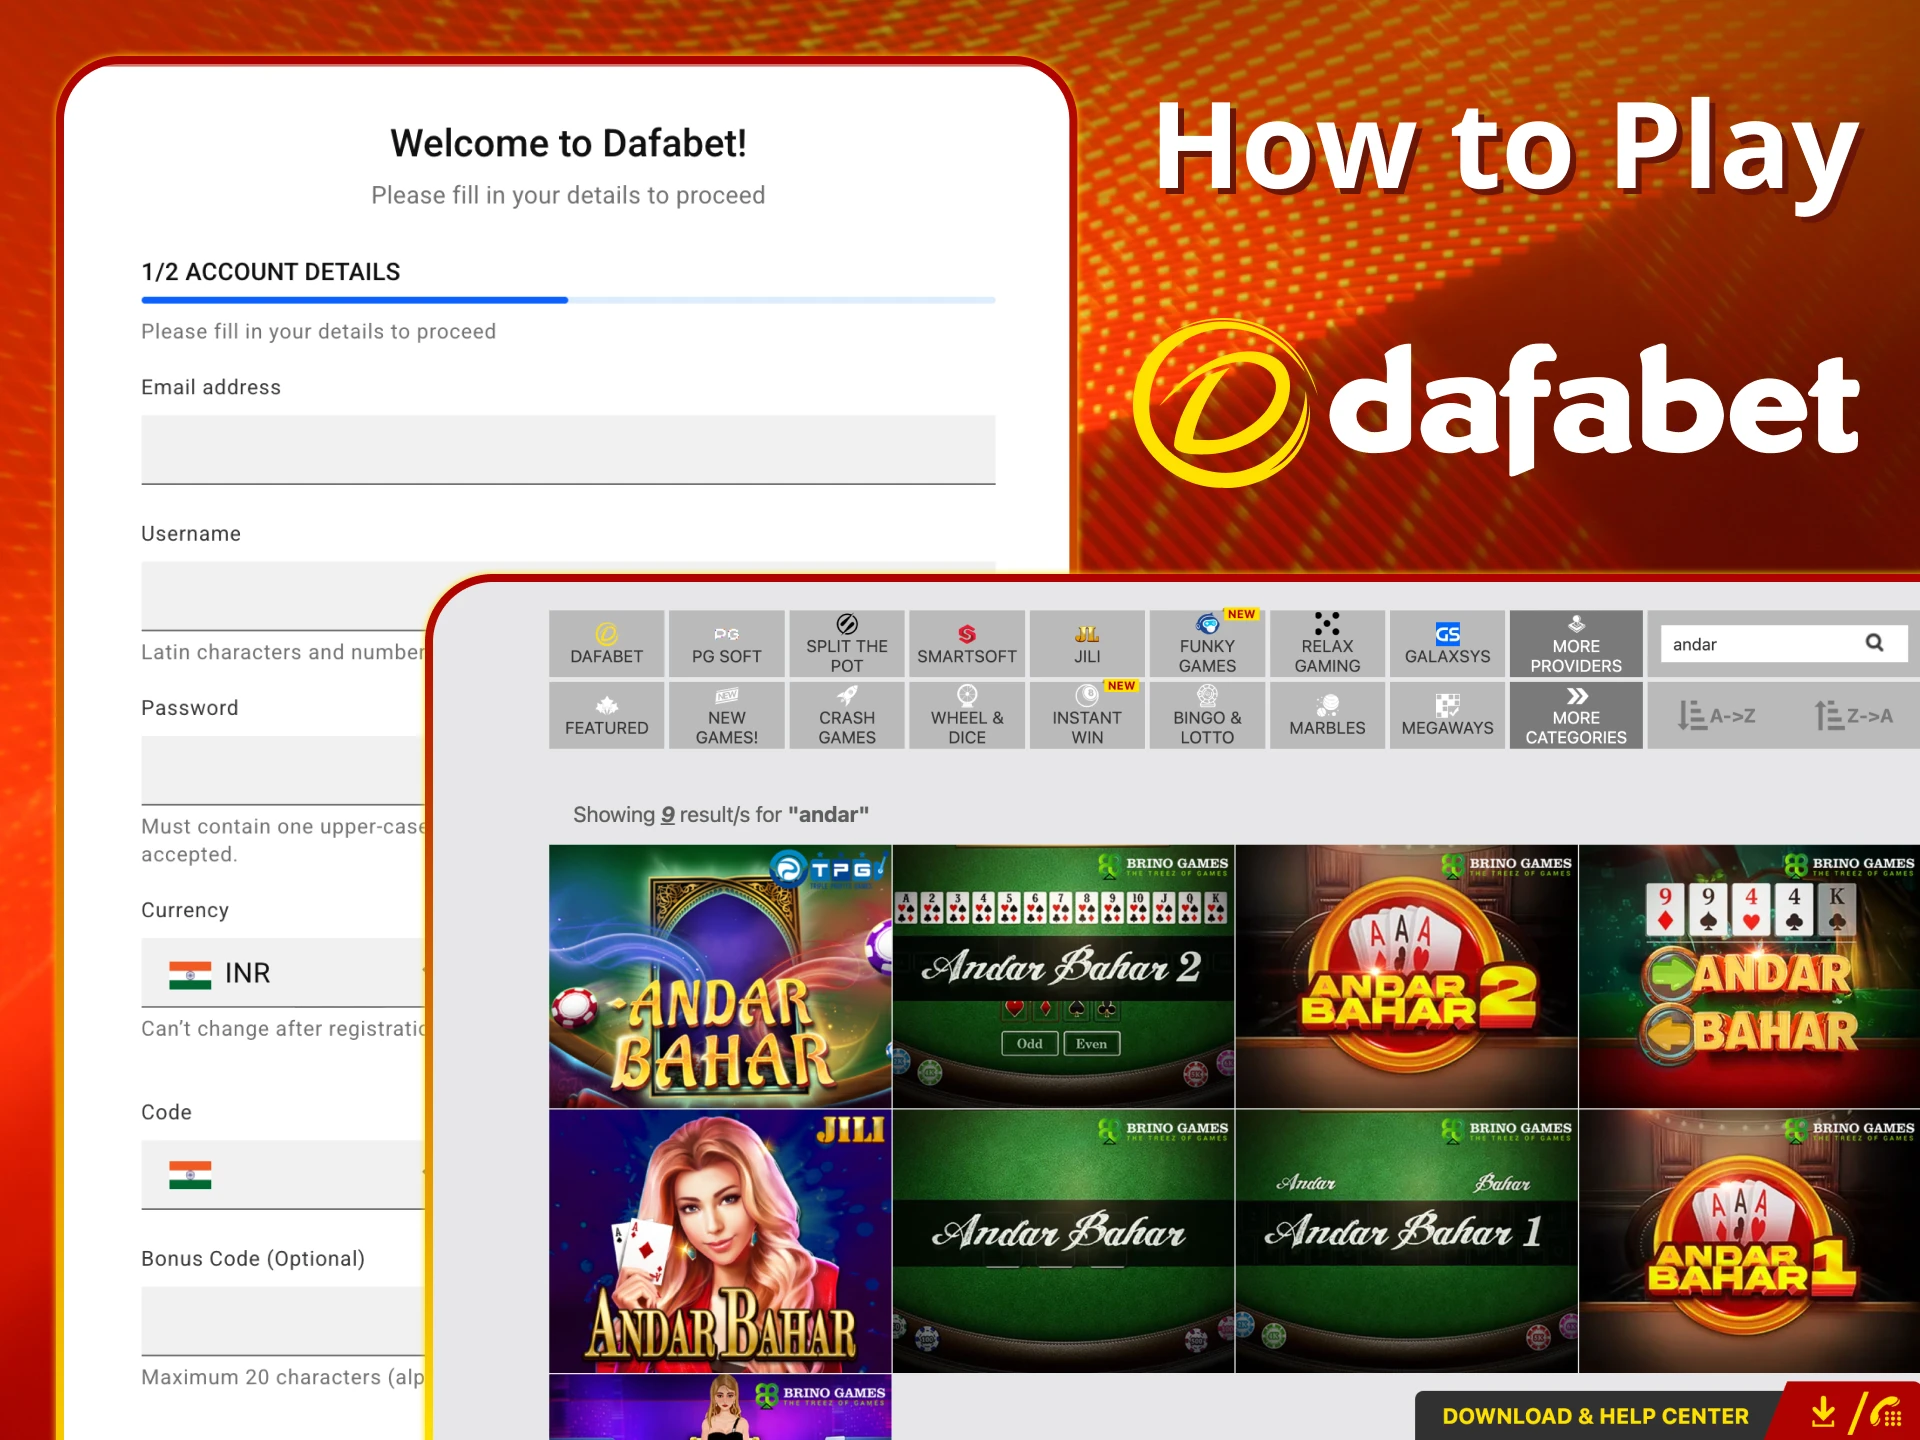Image resolution: width=1920 pixels, height=1440 pixels.
Task: Expand More Categories
Action: [x=1575, y=715]
